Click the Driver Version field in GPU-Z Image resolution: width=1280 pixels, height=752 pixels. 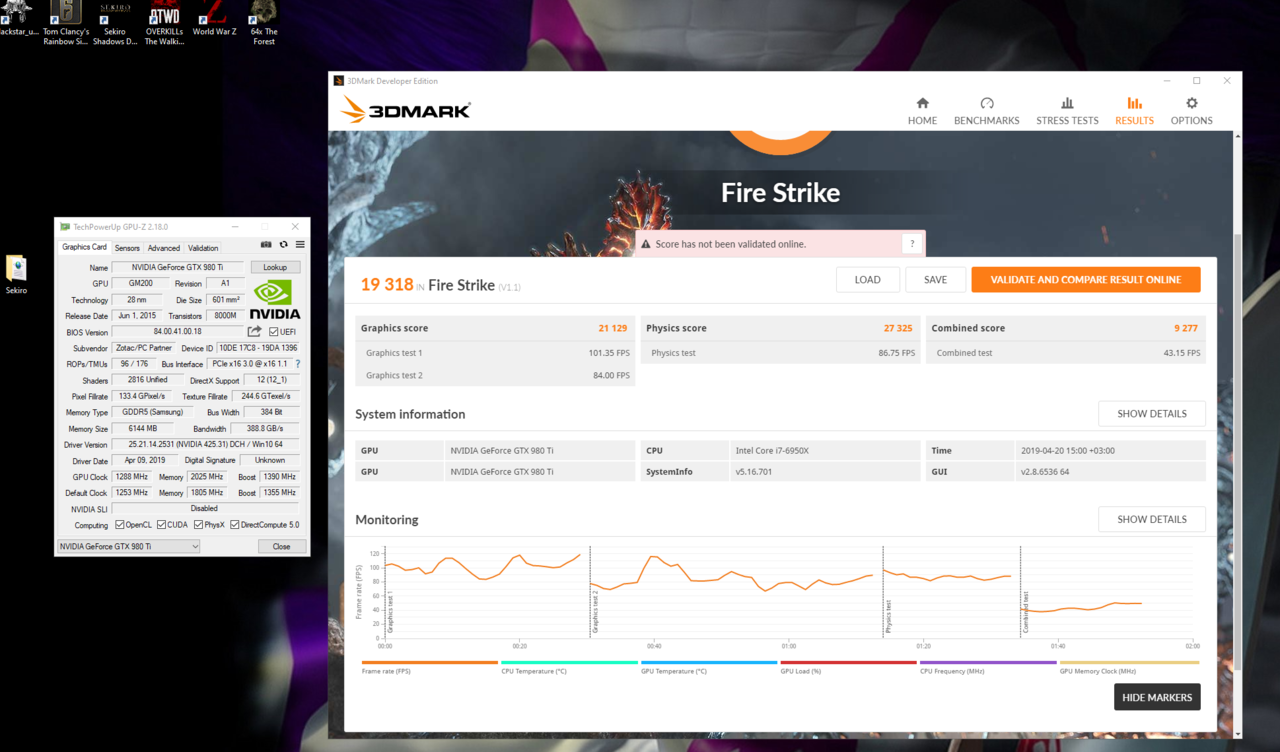point(205,445)
